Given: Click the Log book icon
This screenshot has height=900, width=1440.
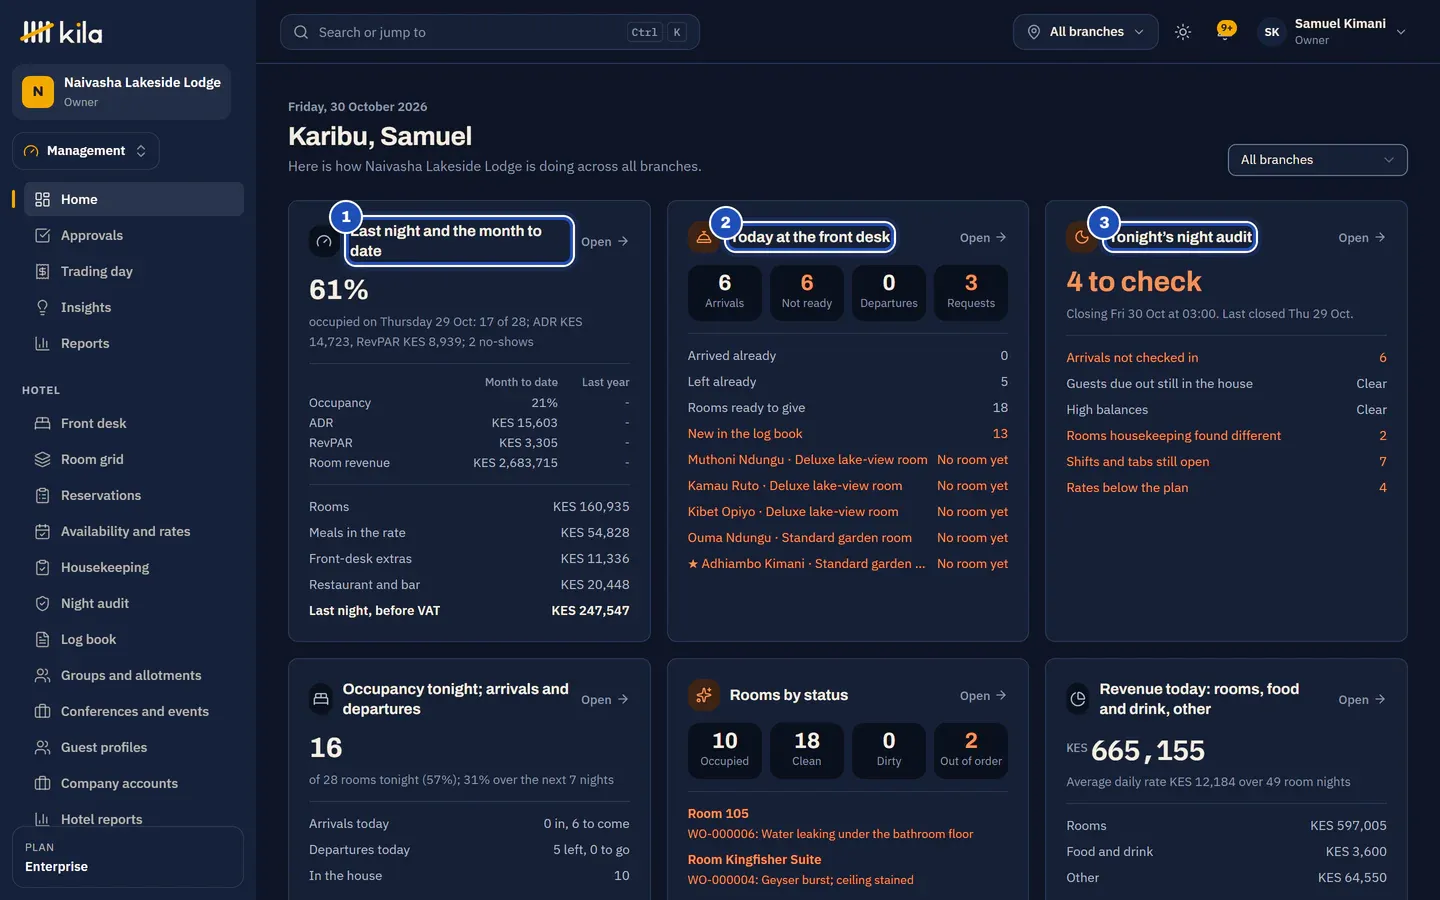Looking at the screenshot, I should click(x=42, y=639).
